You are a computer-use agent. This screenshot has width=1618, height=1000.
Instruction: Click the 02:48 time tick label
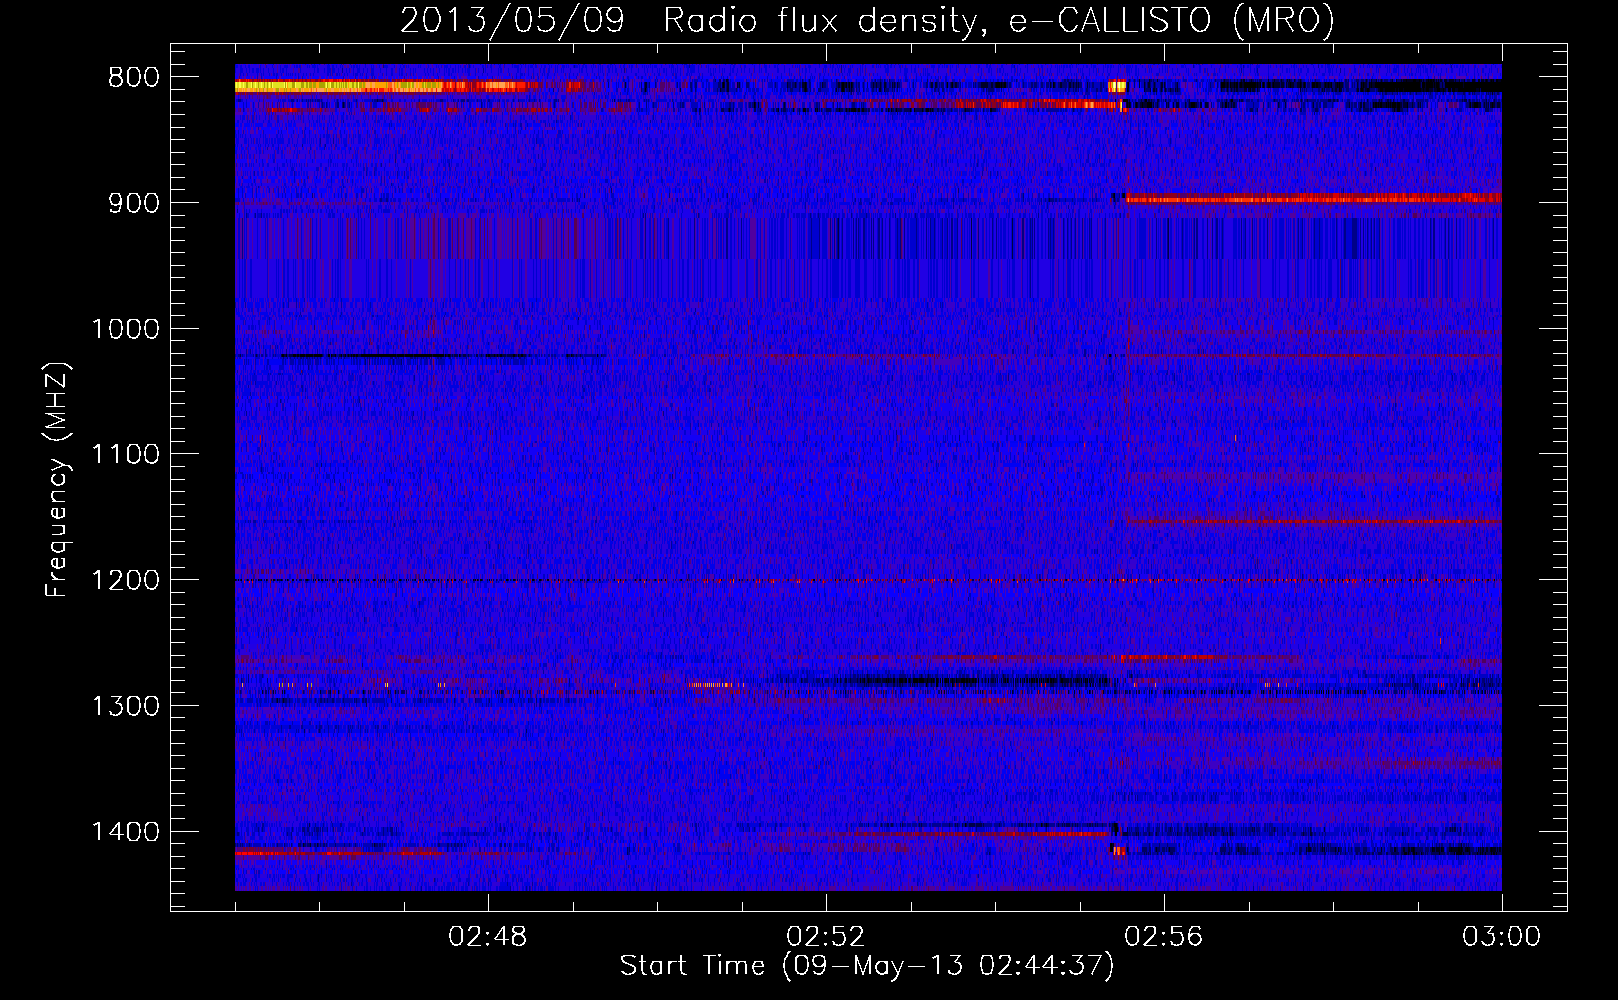pos(488,937)
